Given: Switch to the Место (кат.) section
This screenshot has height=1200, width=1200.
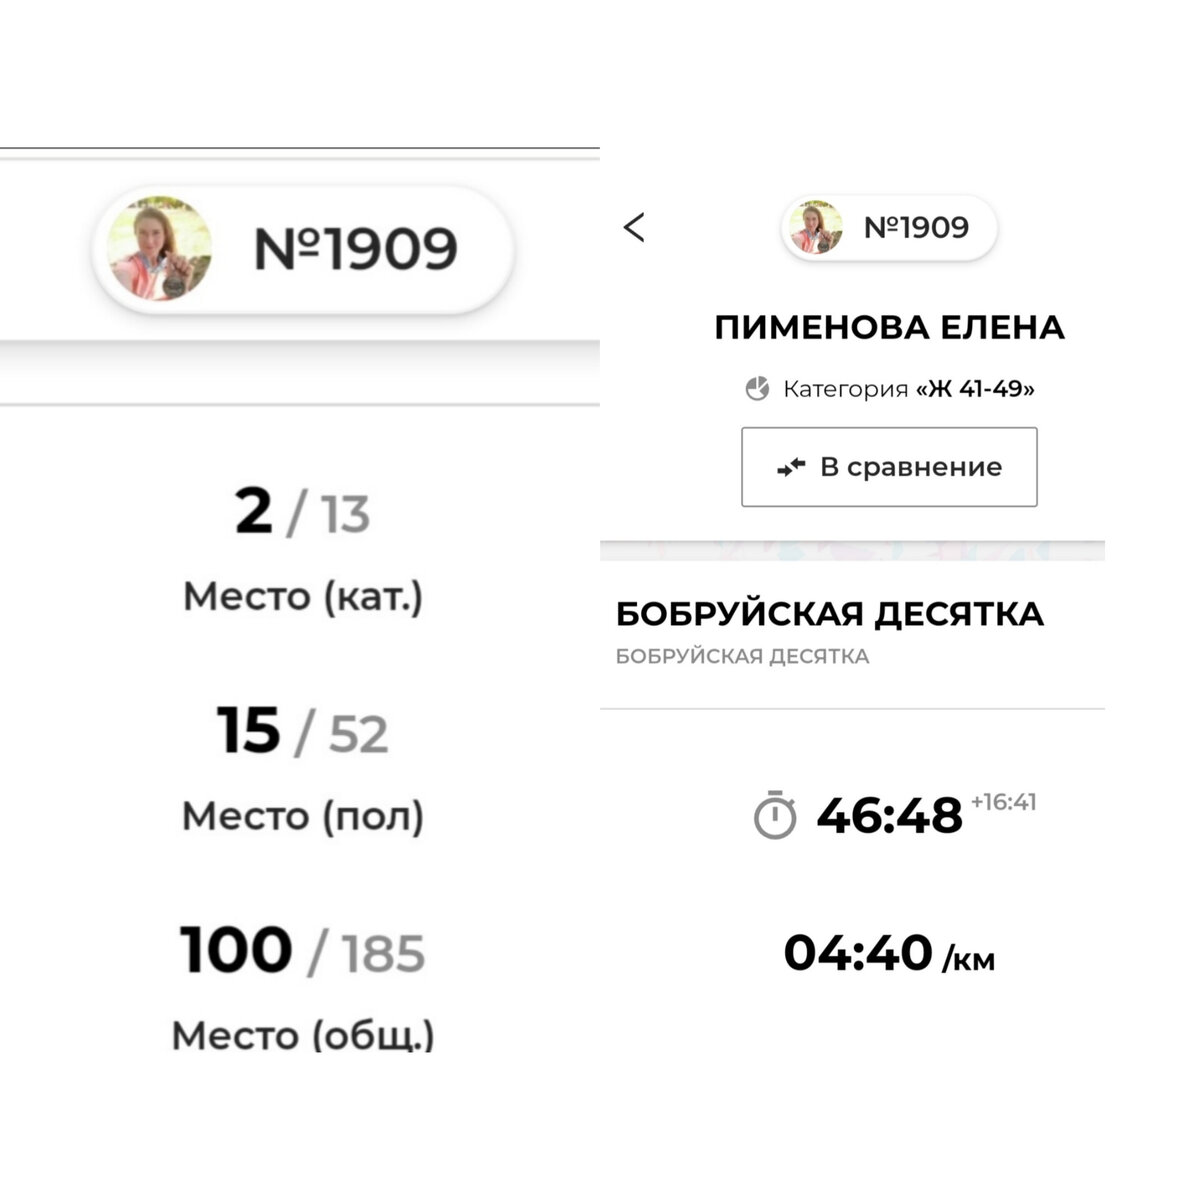Looking at the screenshot, I should pos(303,595).
